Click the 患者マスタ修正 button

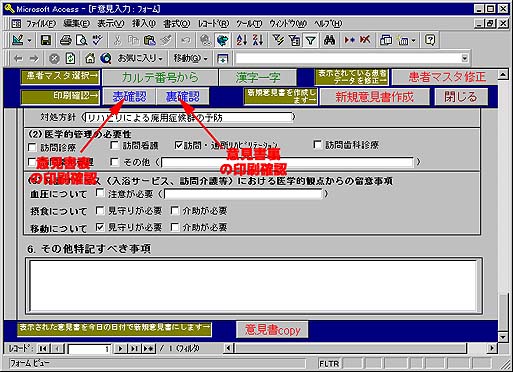[445, 77]
